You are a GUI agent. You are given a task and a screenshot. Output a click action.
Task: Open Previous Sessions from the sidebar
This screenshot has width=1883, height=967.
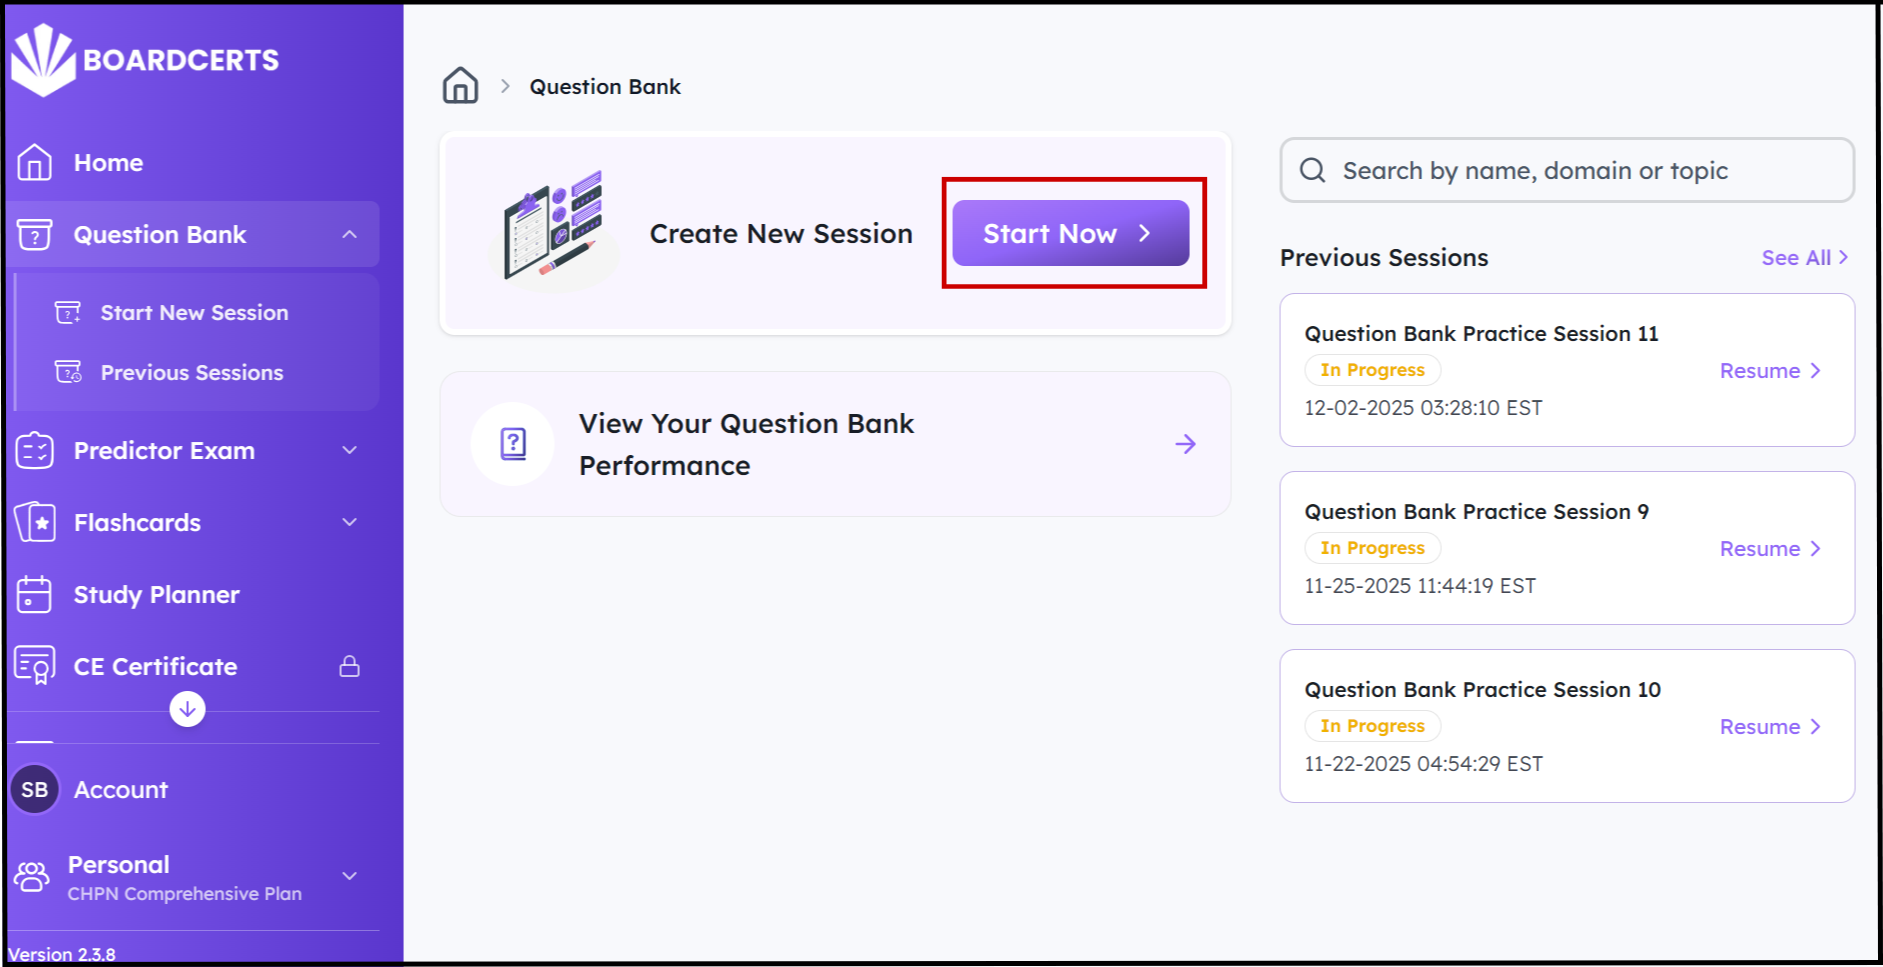[192, 373]
